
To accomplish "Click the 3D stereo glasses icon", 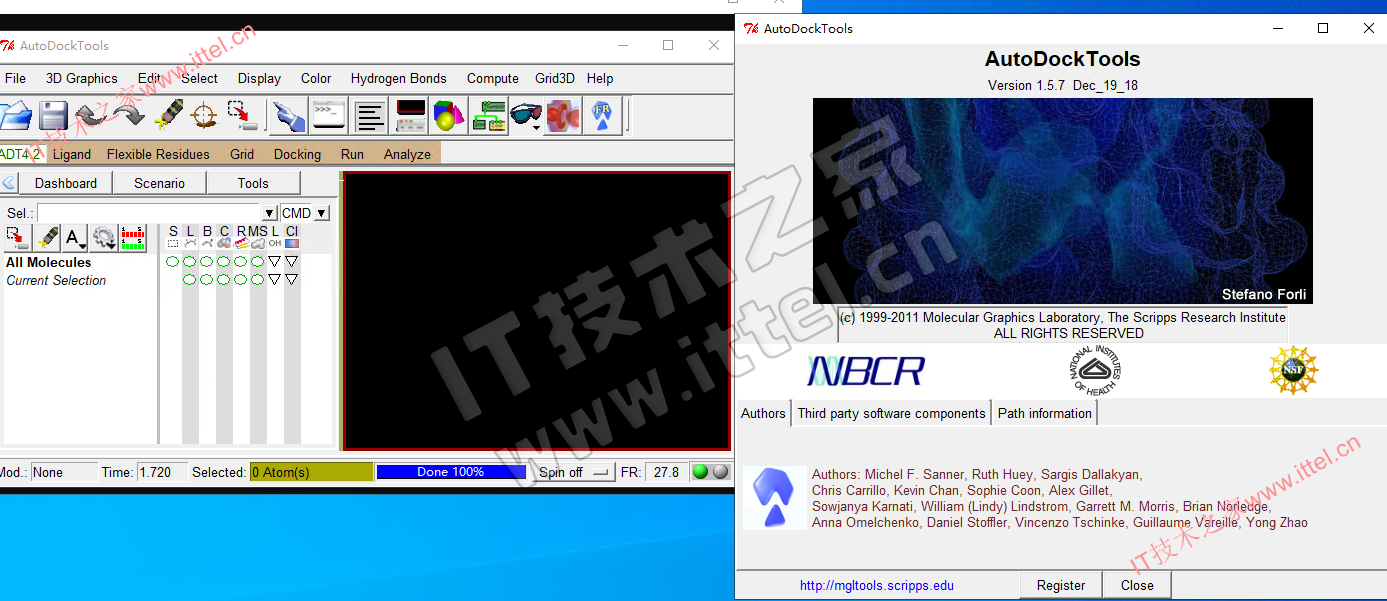I will (x=526, y=115).
